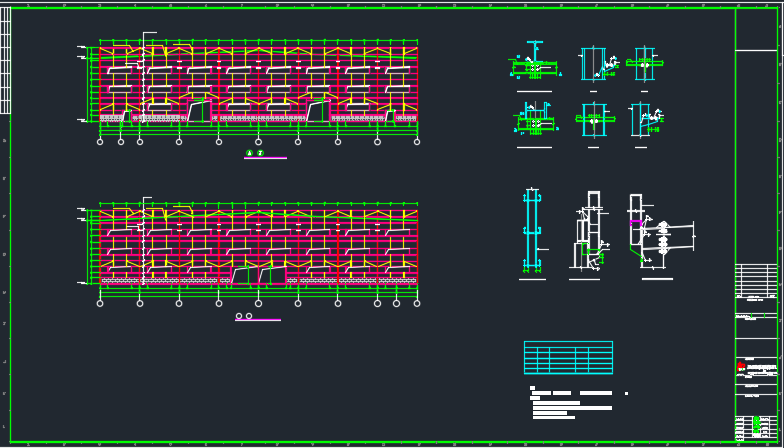Select the white column section detail with green bracket

point(590,231)
